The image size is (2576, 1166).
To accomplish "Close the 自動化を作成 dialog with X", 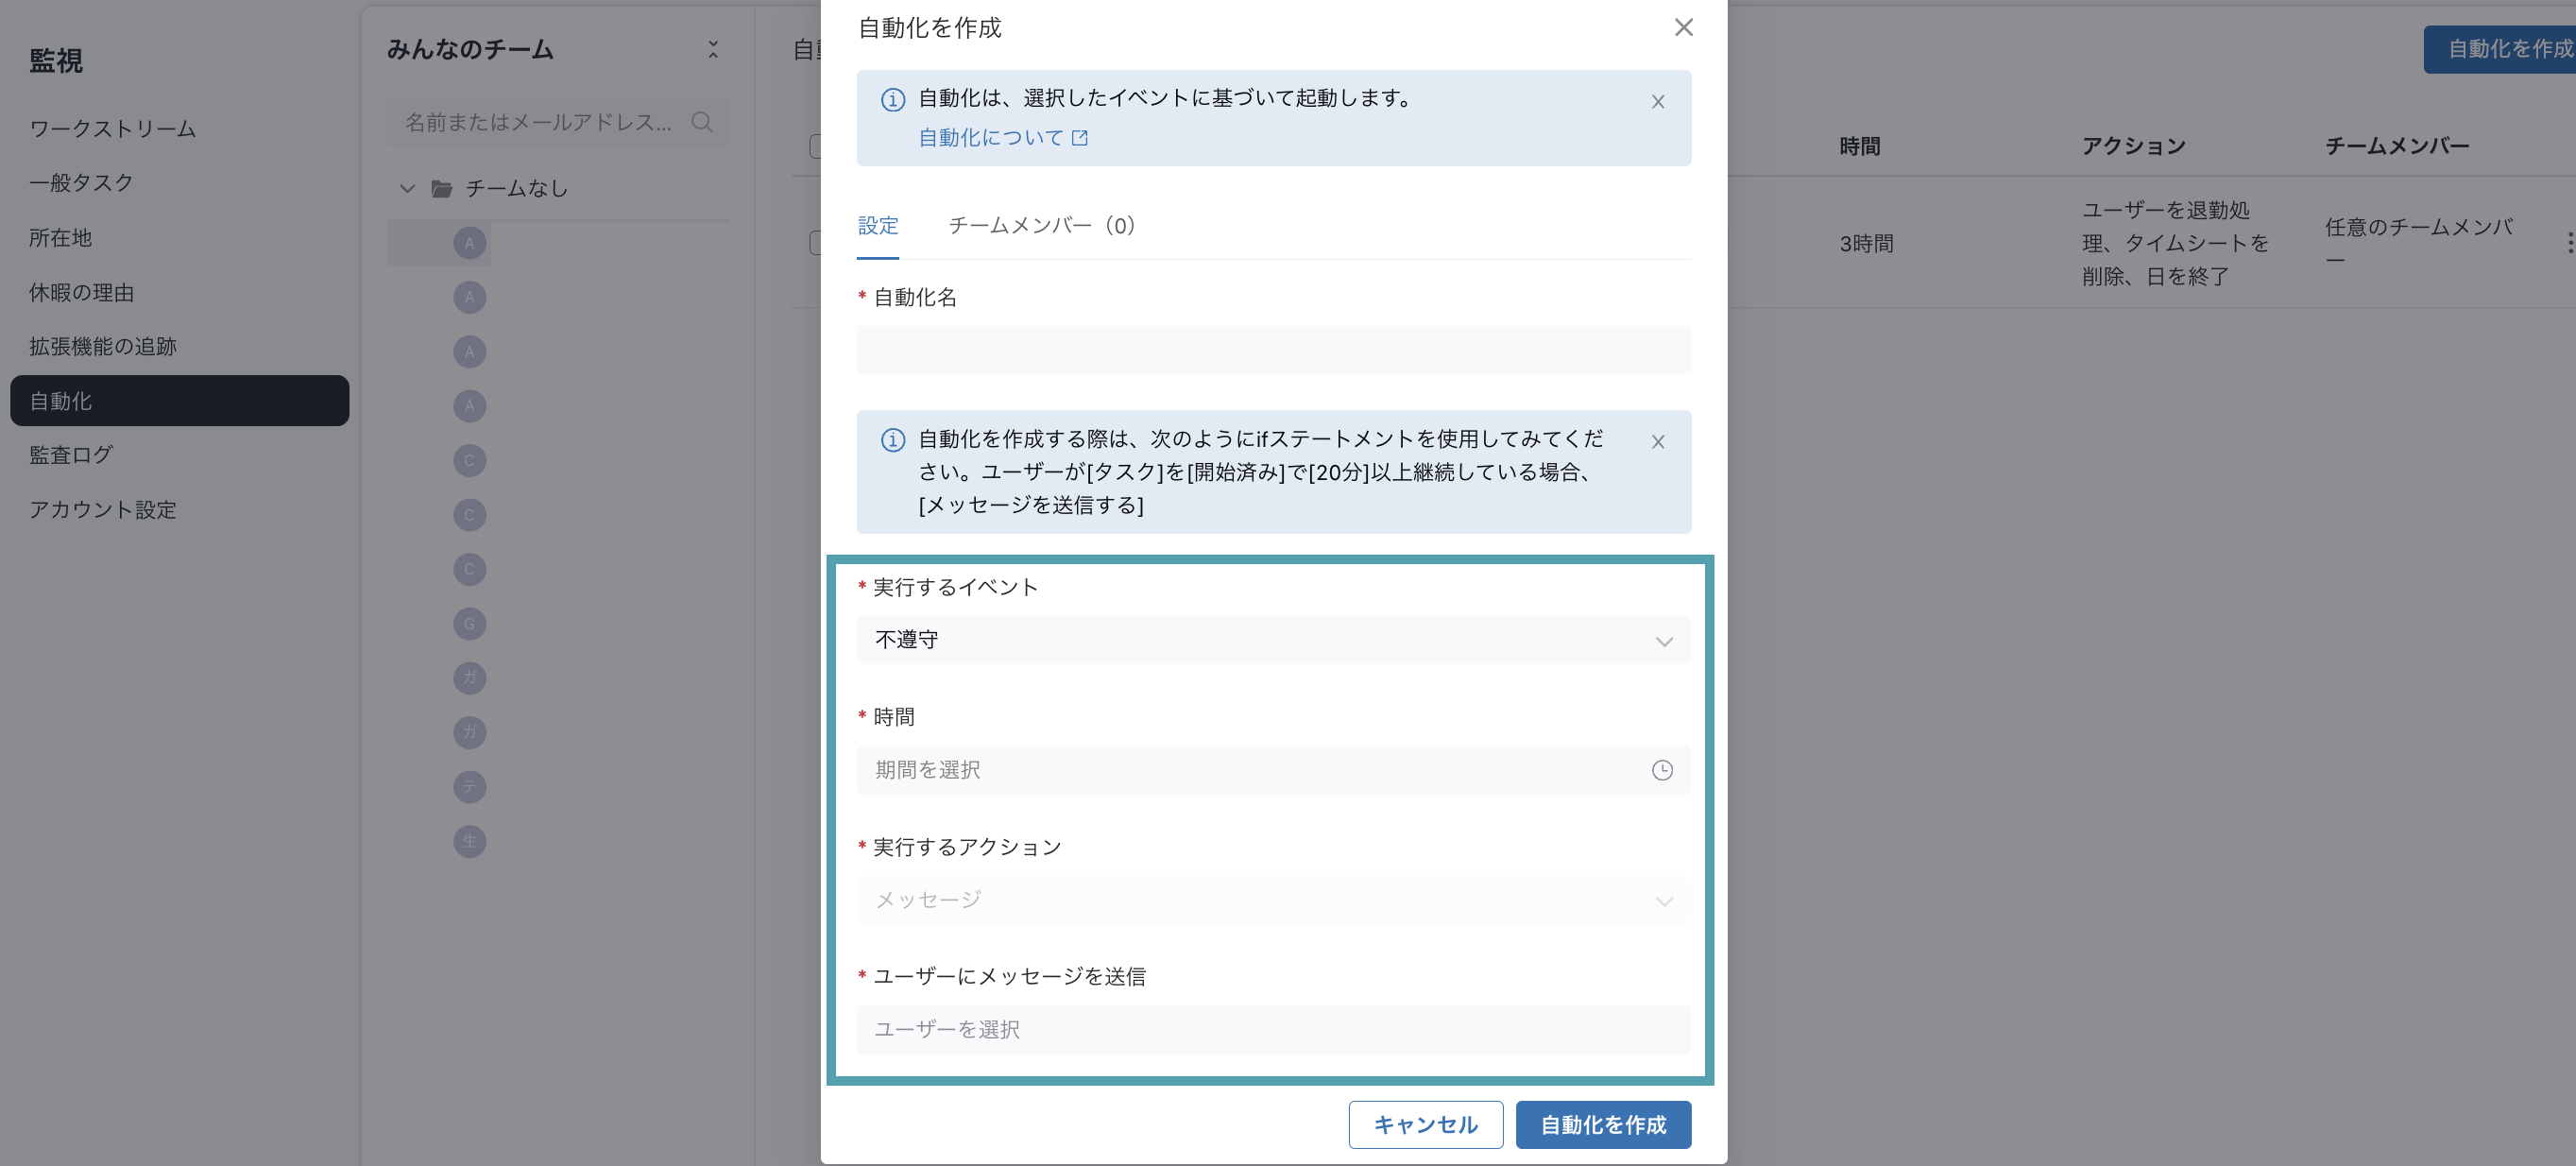I will pyautogui.click(x=1683, y=27).
